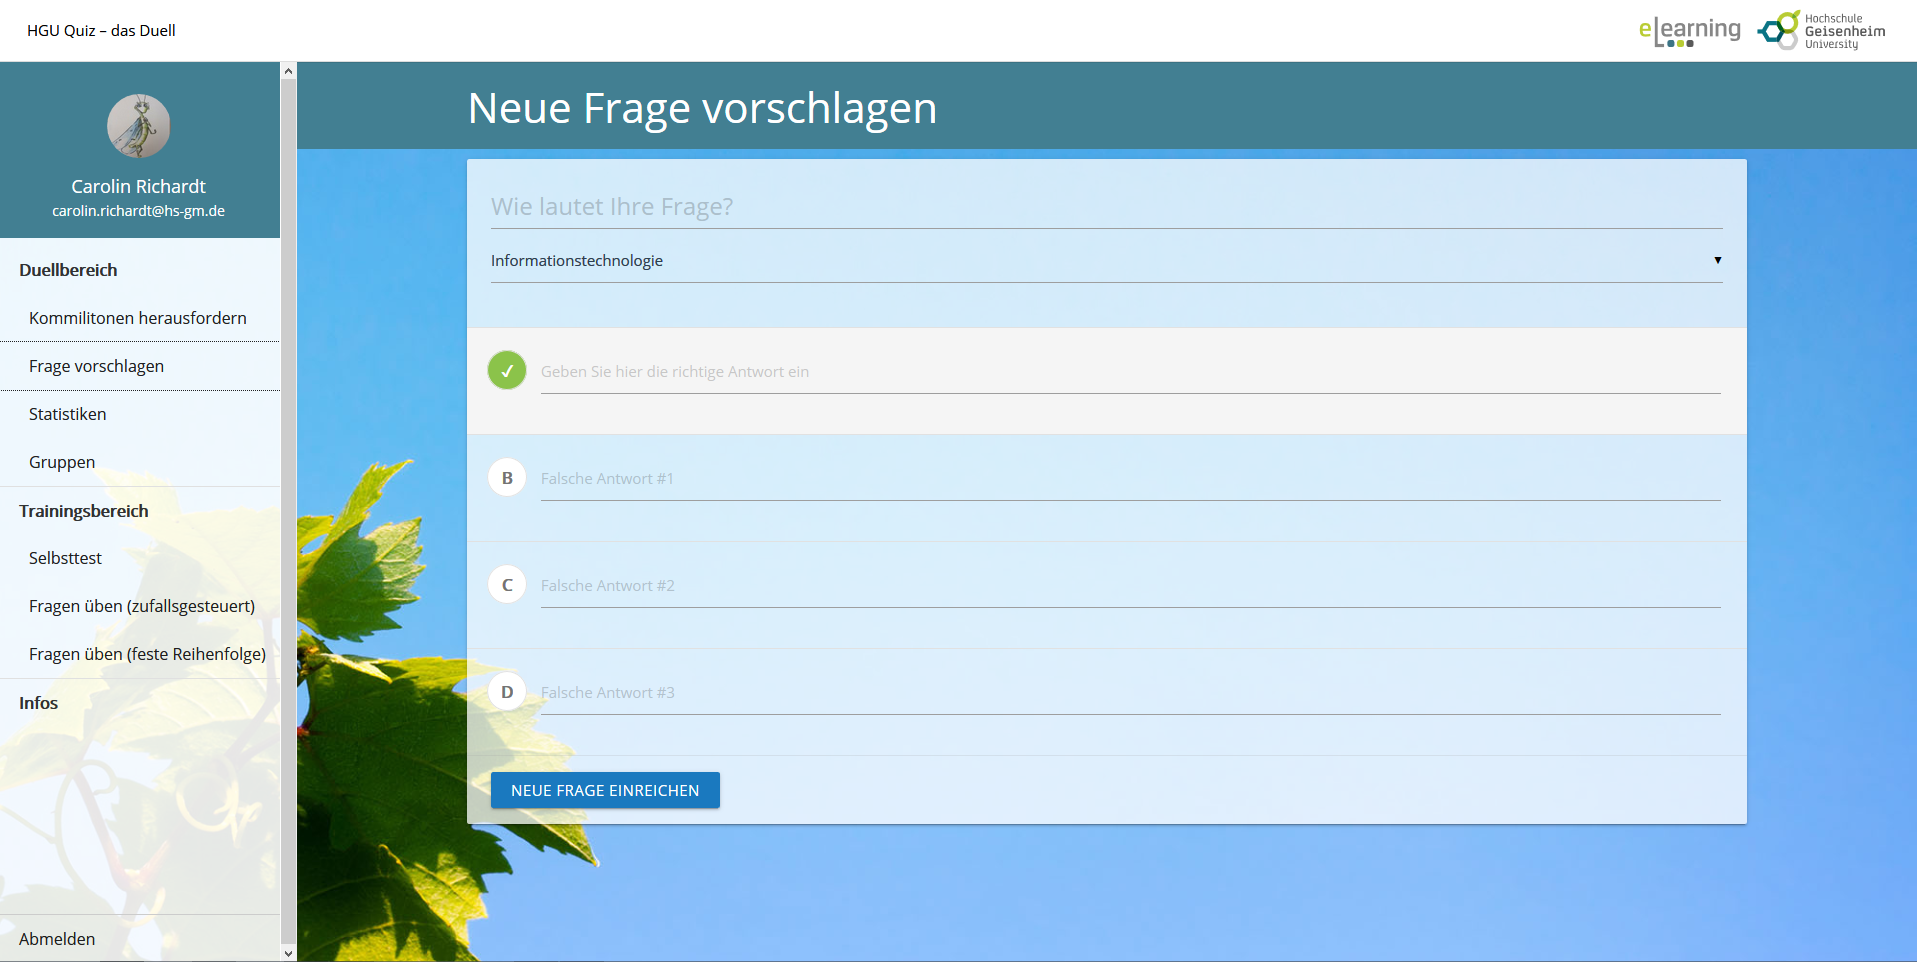Open Fragen üben (zufallsgesteuert)

pos(142,606)
